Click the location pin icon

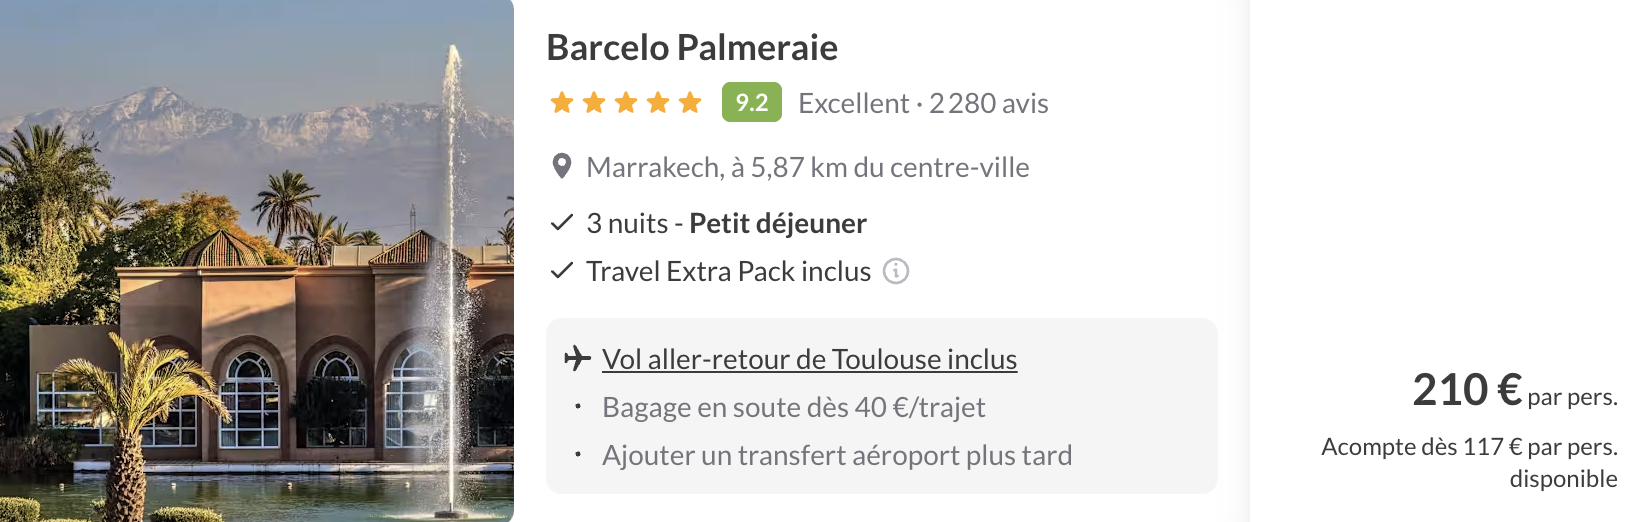(562, 167)
